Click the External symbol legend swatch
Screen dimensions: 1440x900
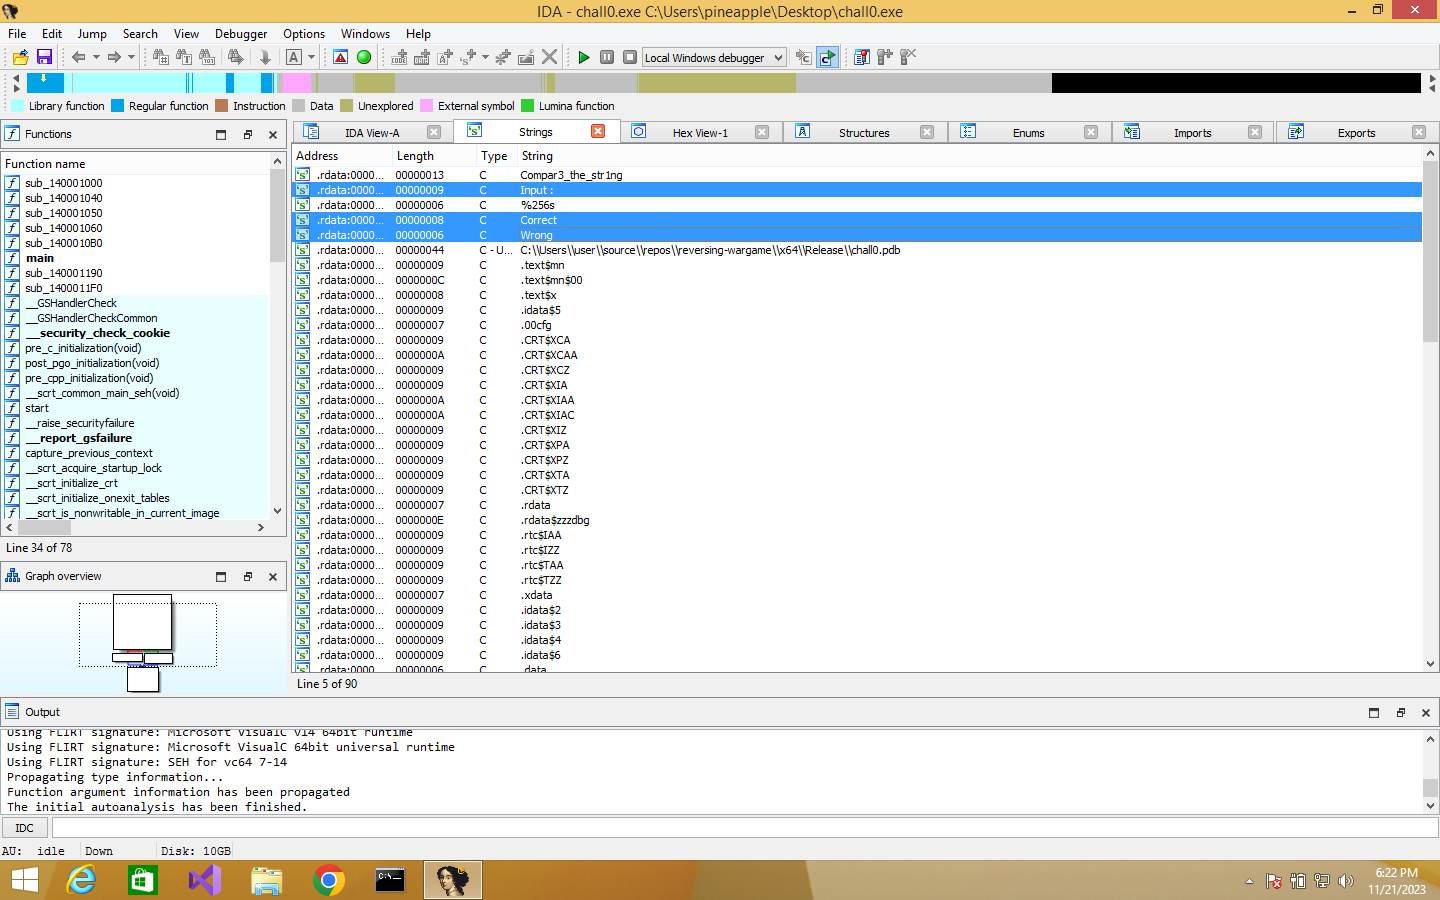[427, 106]
